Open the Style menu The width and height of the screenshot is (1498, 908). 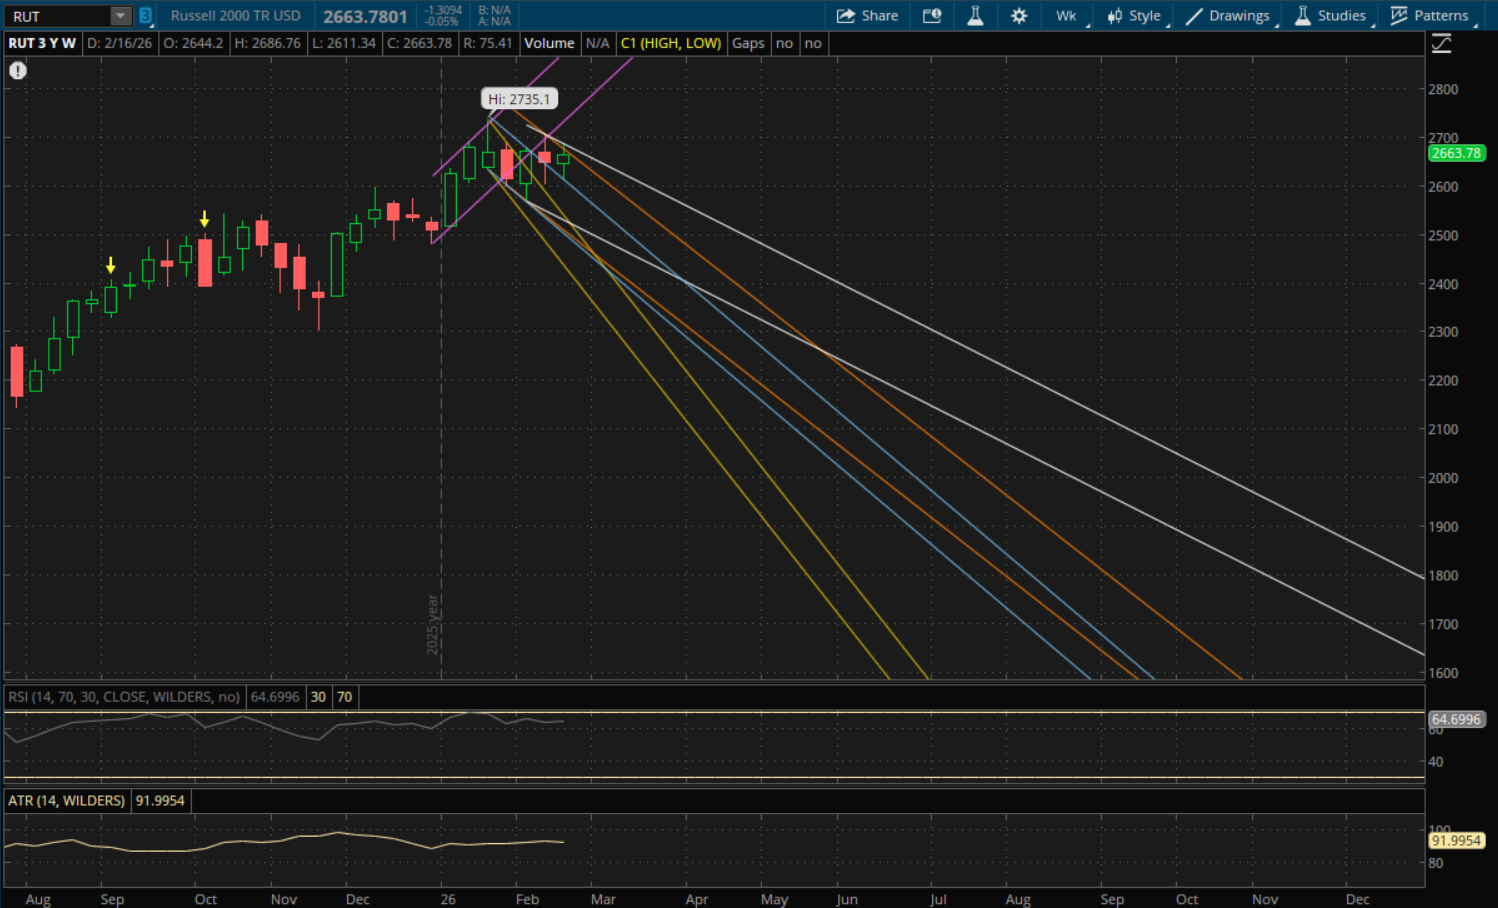[x=1134, y=16]
